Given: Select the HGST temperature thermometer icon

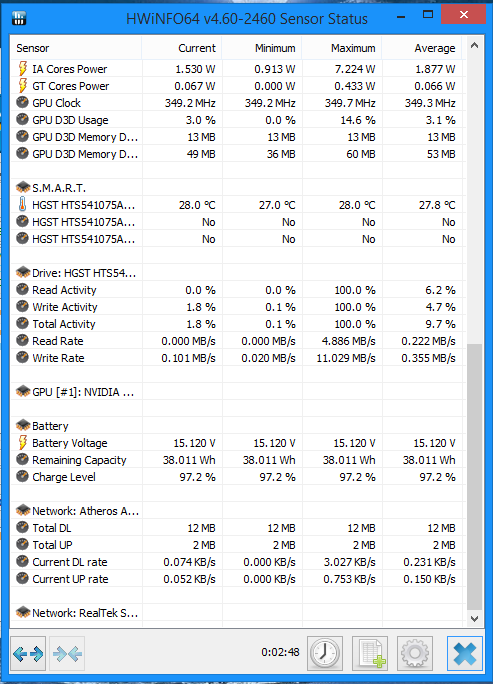Looking at the screenshot, I should 22,205.
